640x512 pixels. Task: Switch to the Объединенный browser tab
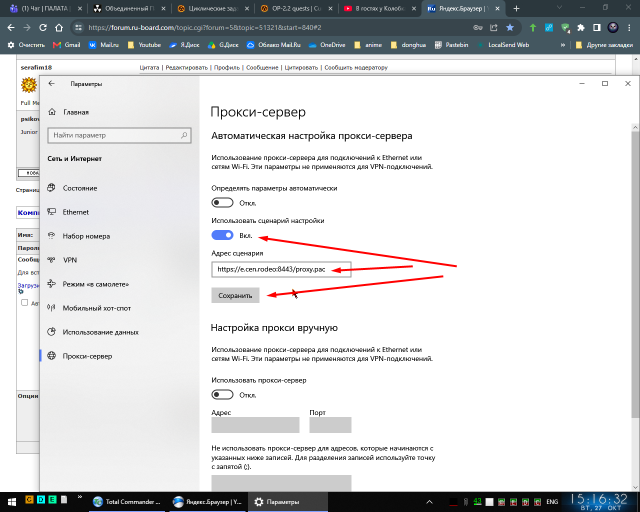[x=129, y=8]
